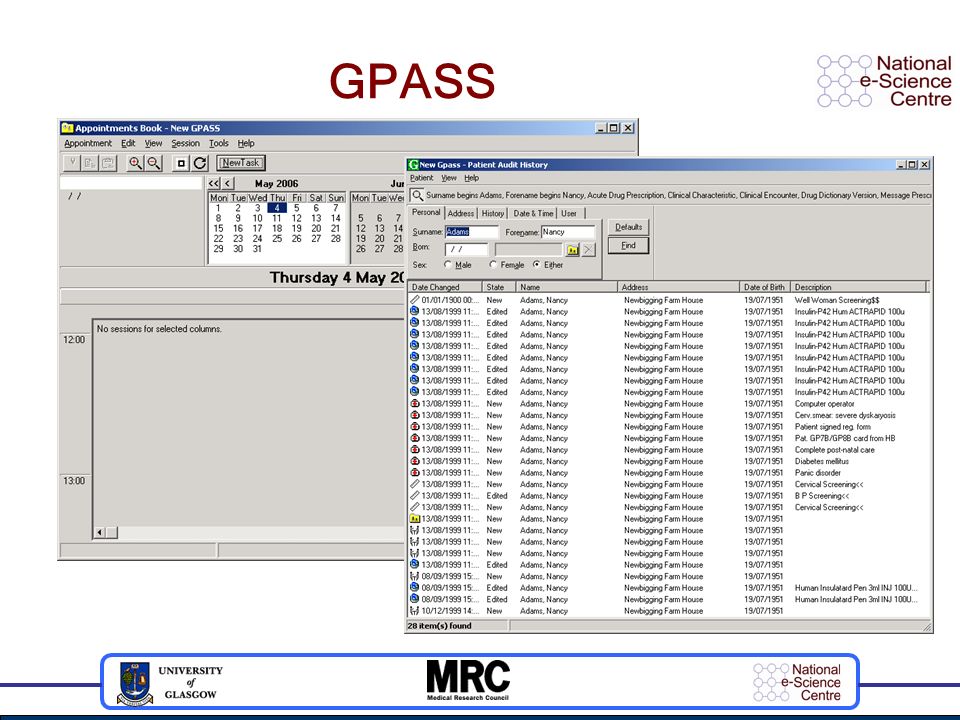Screen dimensions: 960x720
Task: Click the magnifier icon beside search criteria text
Action: [x=417, y=195]
